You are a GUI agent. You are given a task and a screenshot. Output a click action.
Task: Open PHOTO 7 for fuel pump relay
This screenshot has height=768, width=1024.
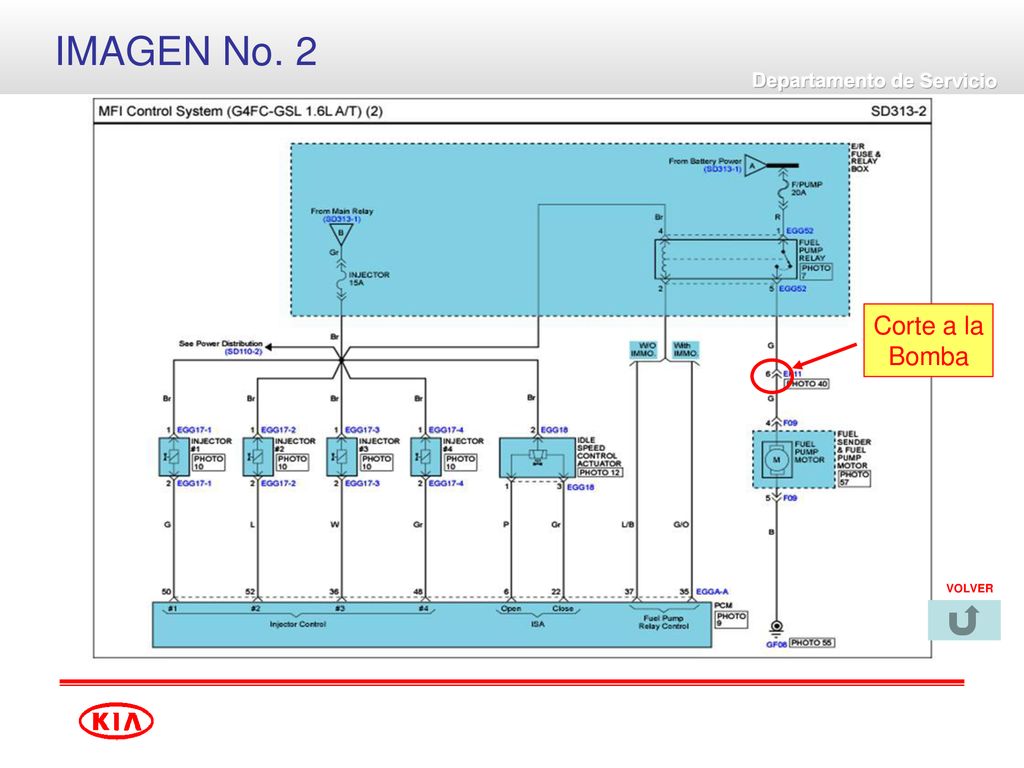click(816, 272)
